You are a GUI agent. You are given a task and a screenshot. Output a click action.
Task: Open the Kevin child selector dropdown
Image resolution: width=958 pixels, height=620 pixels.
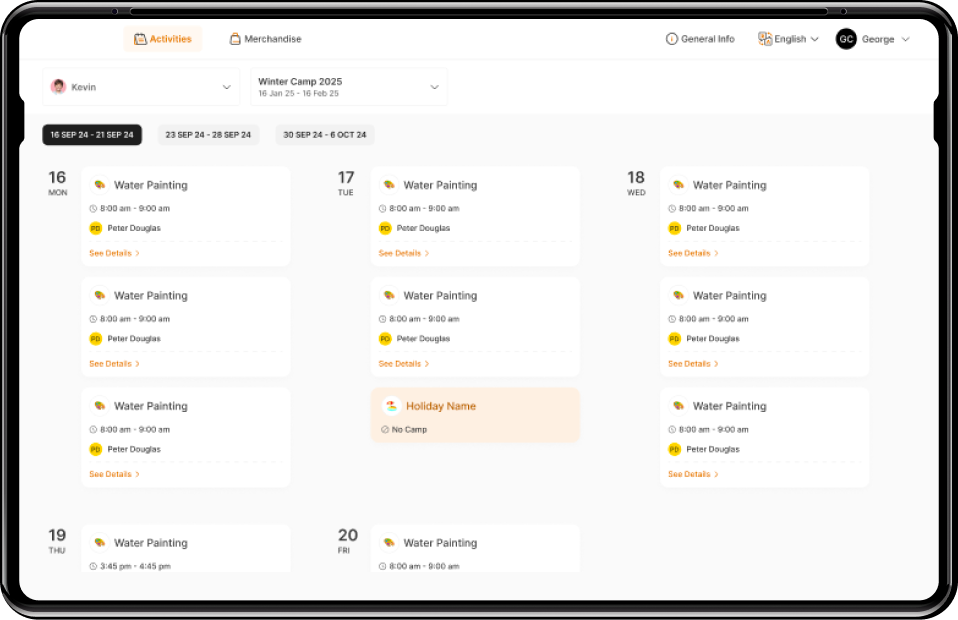tap(227, 87)
